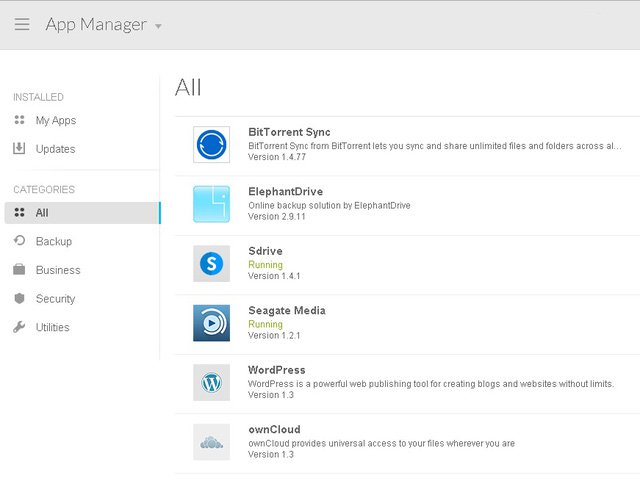Select the Utilities category
Viewport: 640px width, 492px height.
pos(52,327)
